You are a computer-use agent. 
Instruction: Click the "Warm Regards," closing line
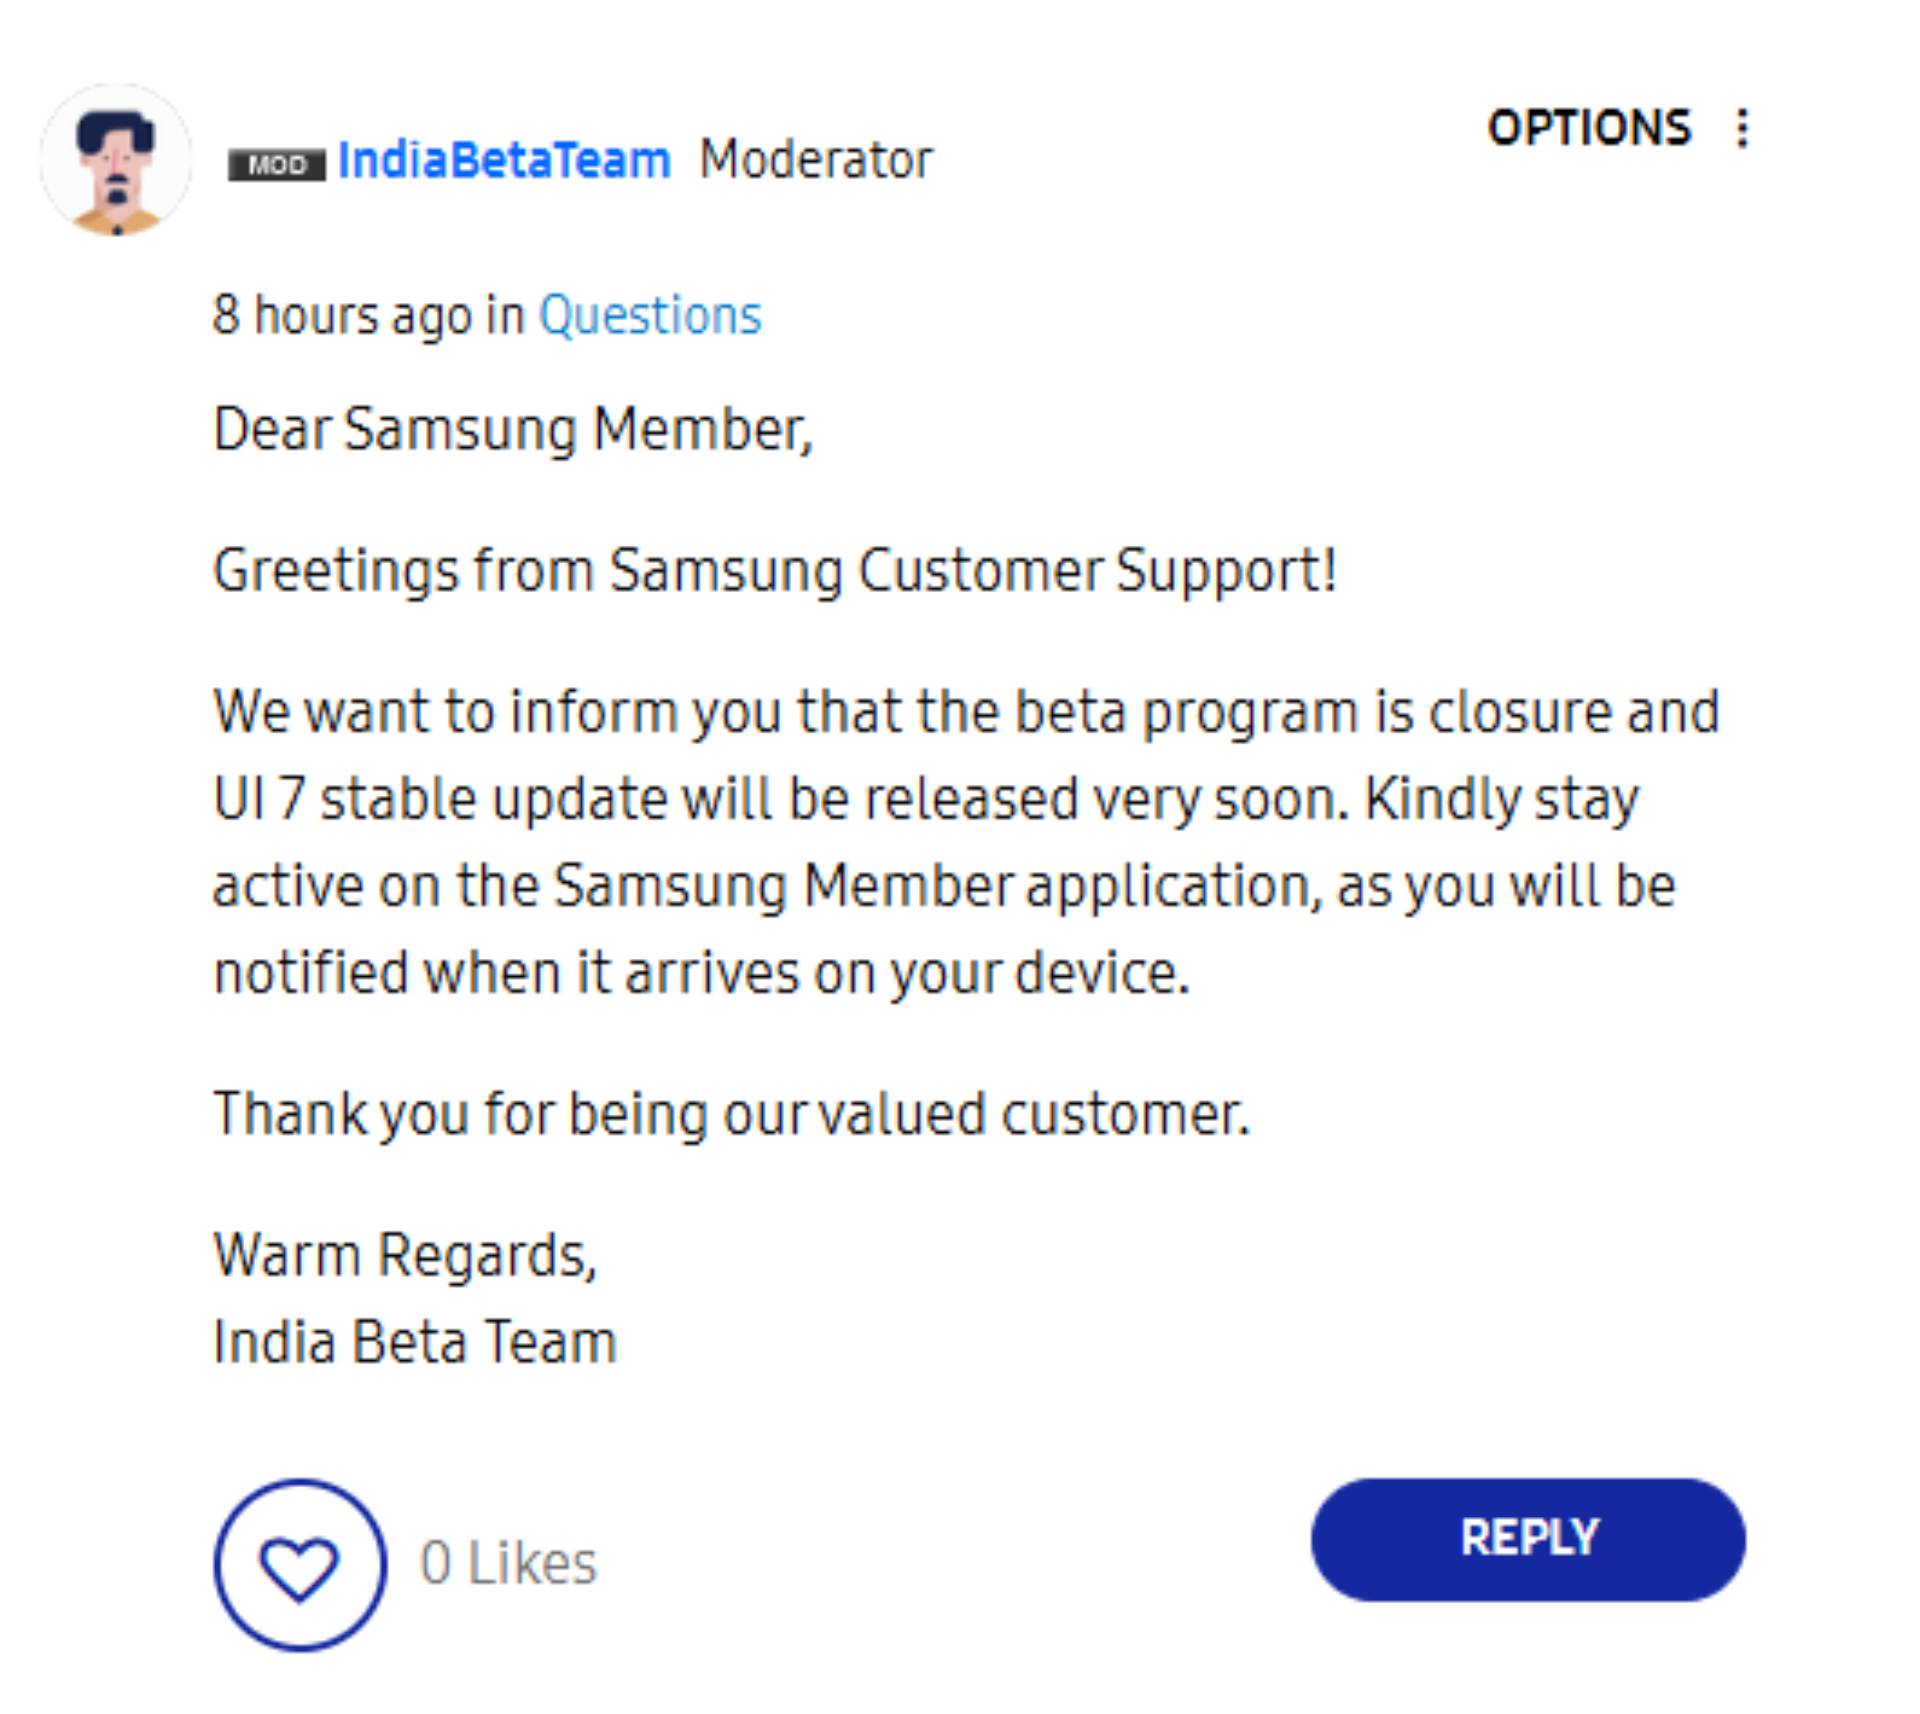click(405, 1255)
